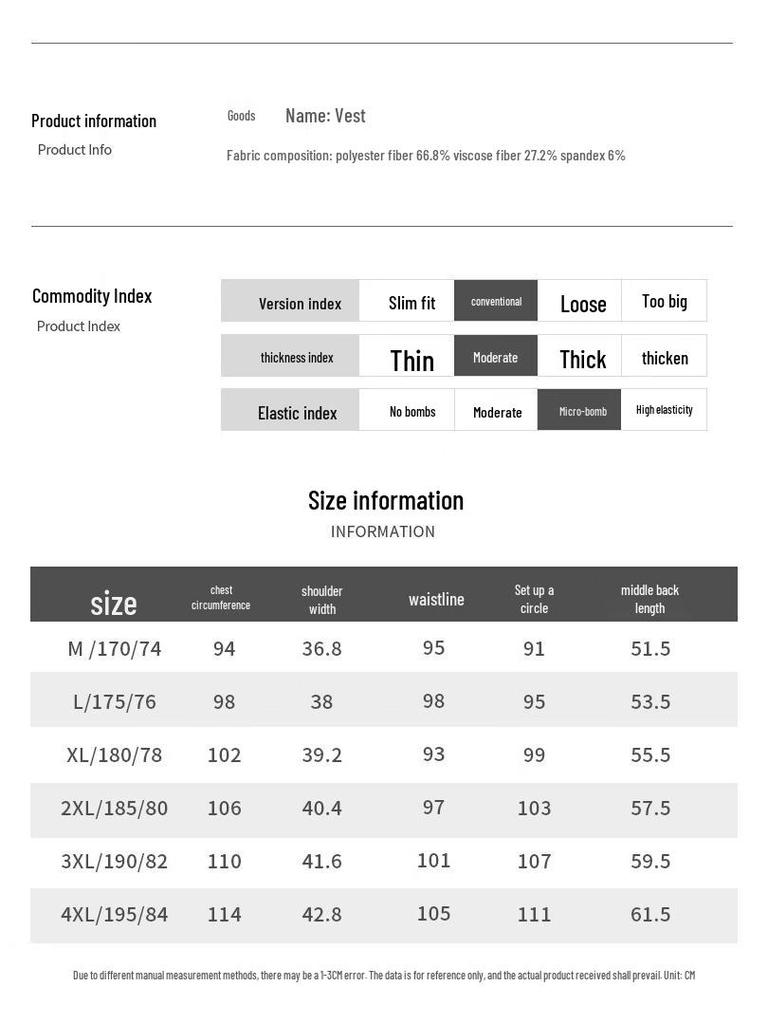Click the Product information heading
The width and height of the screenshot is (768, 1024).
click(x=93, y=121)
